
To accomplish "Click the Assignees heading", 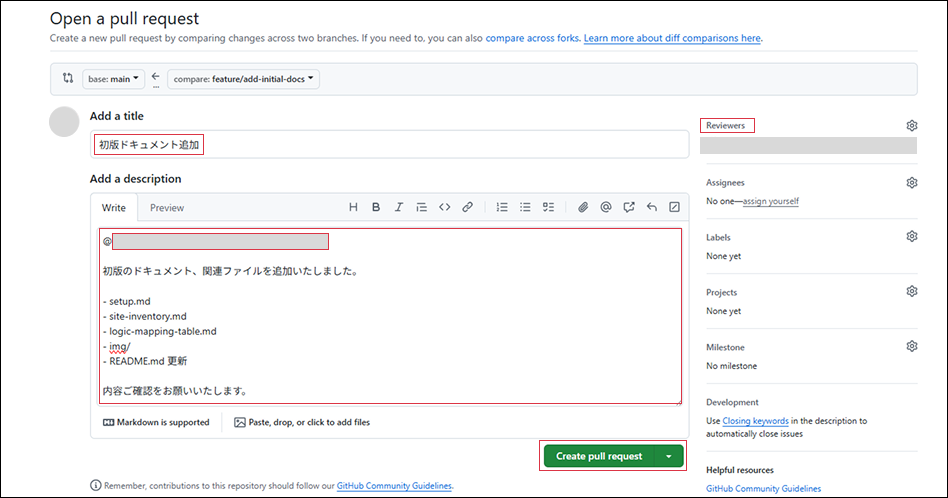I will (x=725, y=183).
